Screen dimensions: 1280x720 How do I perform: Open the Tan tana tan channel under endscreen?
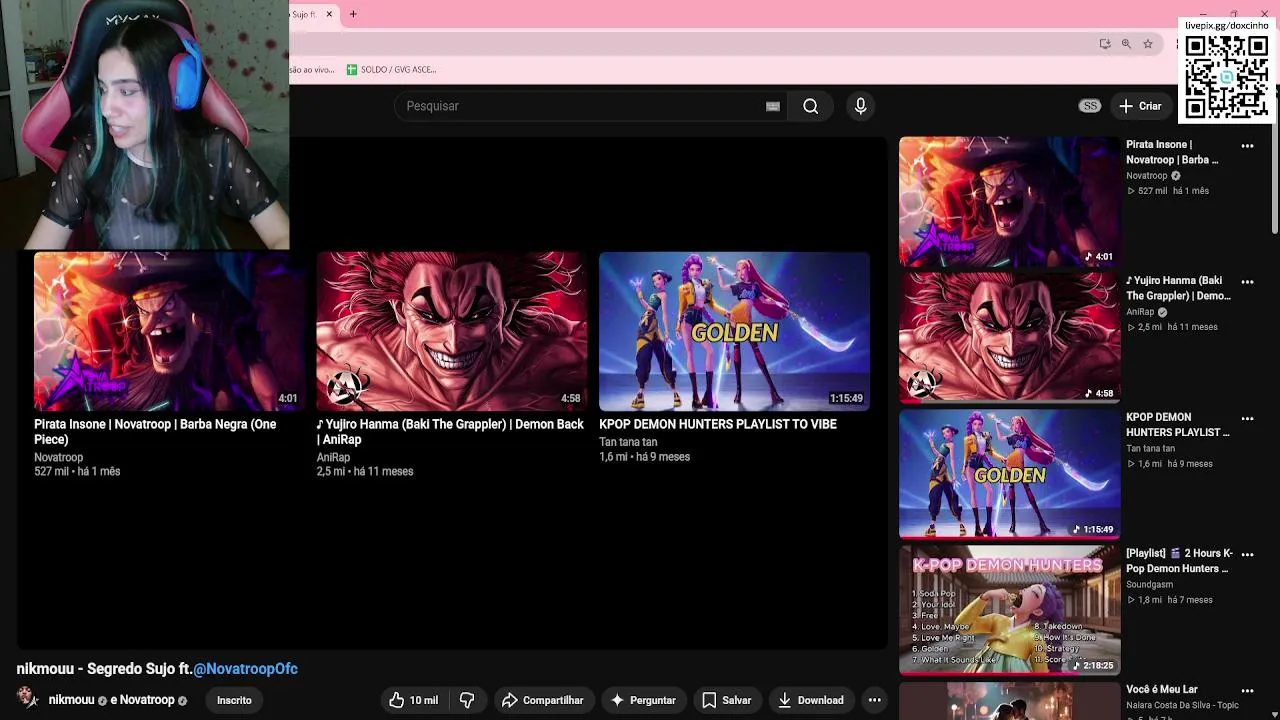pyautogui.click(x=628, y=442)
